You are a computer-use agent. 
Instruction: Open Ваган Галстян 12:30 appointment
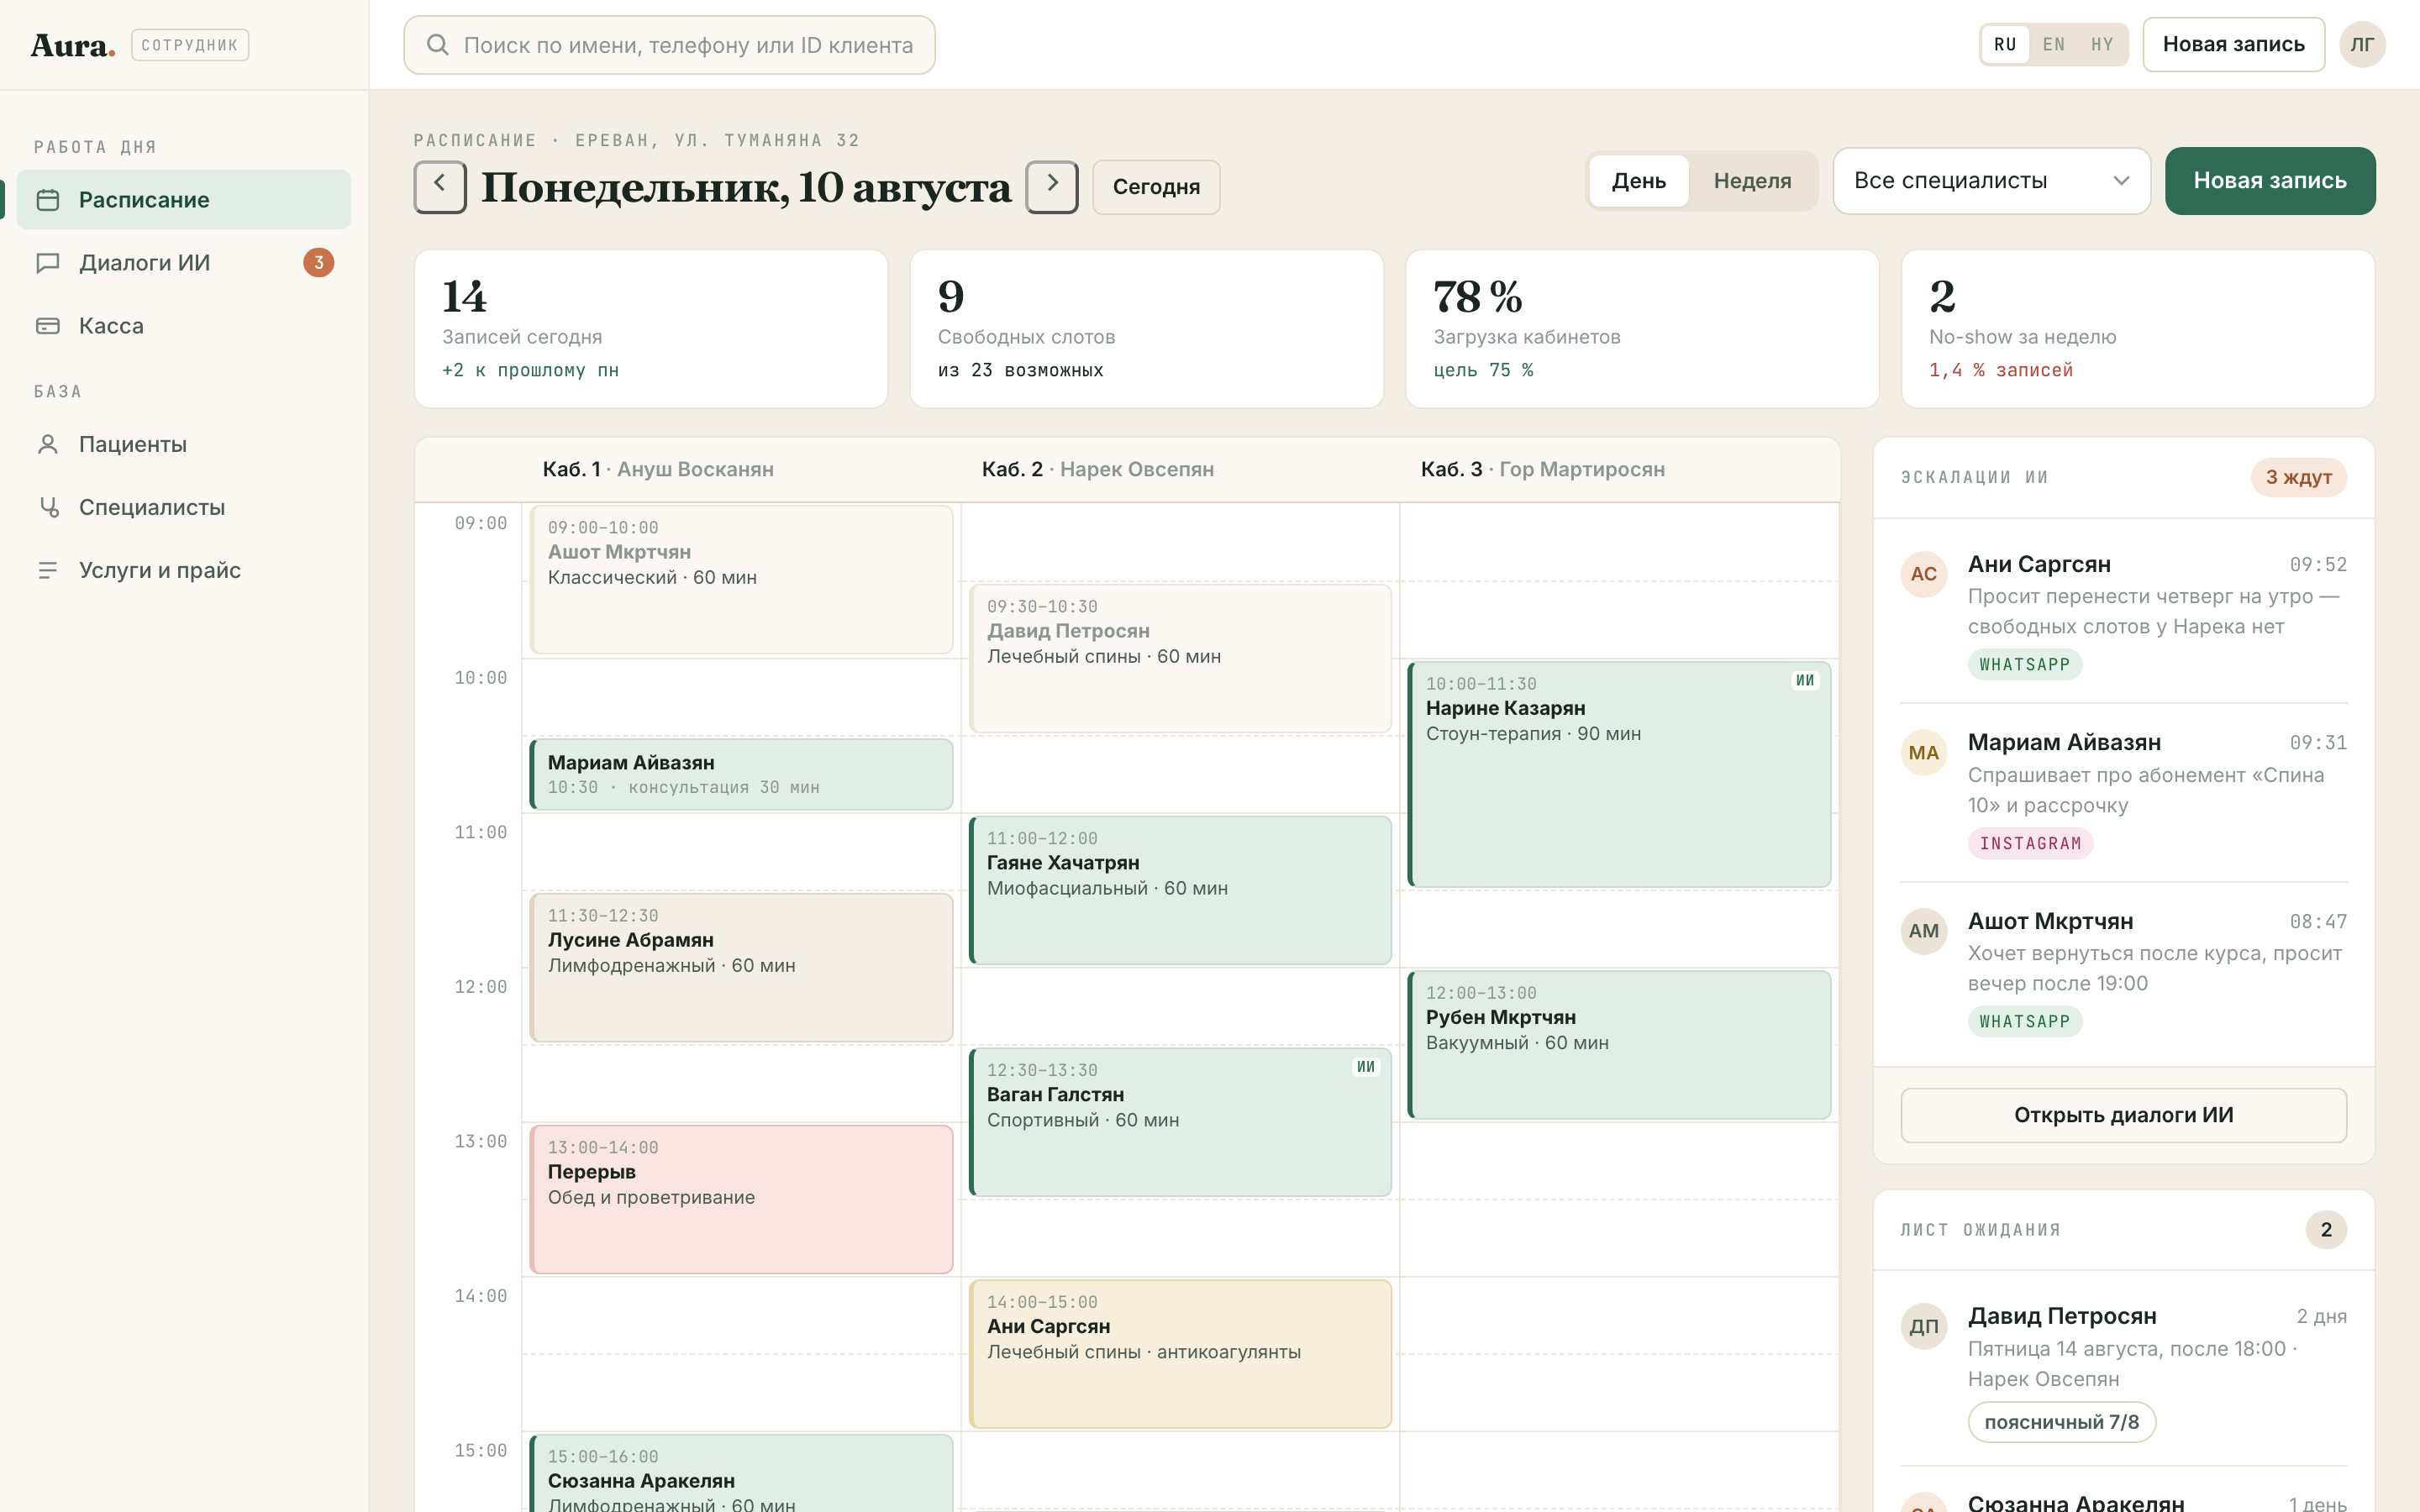1180,1122
